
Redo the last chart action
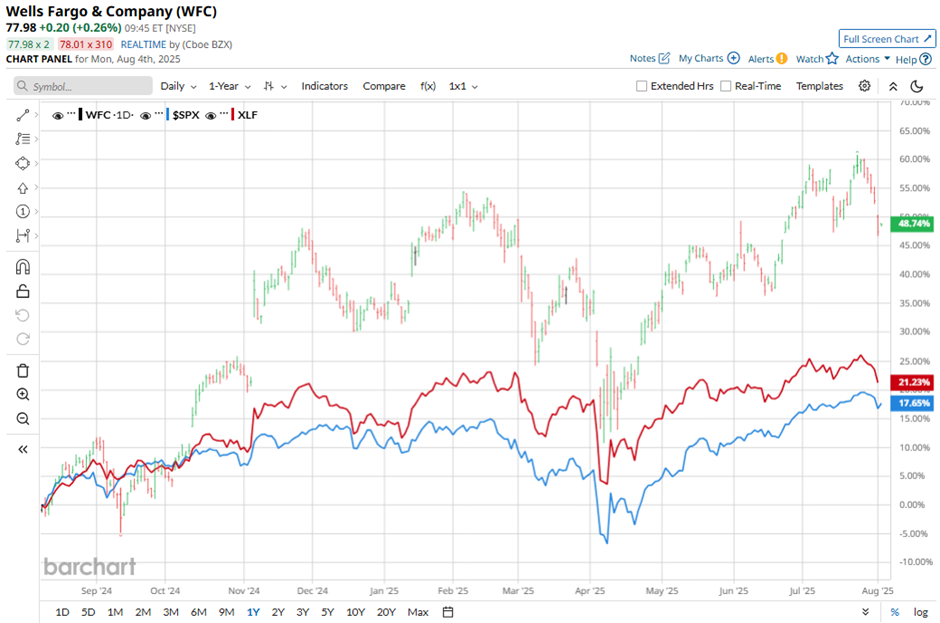point(22,339)
